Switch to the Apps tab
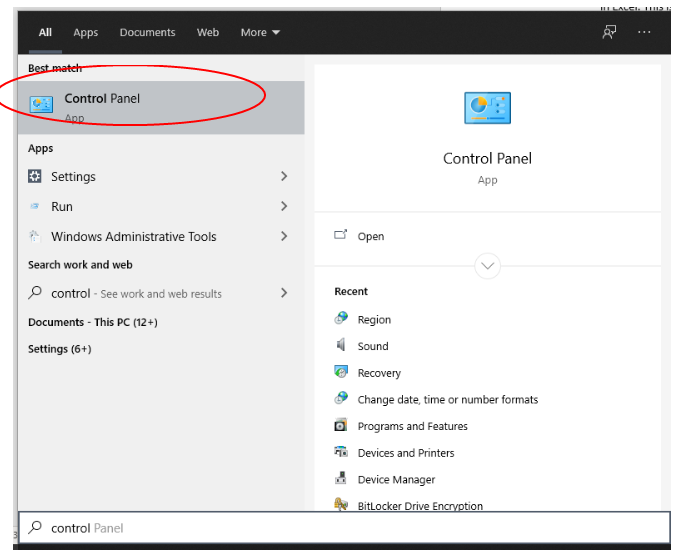Viewport: 677px width, 554px height. pos(86,32)
